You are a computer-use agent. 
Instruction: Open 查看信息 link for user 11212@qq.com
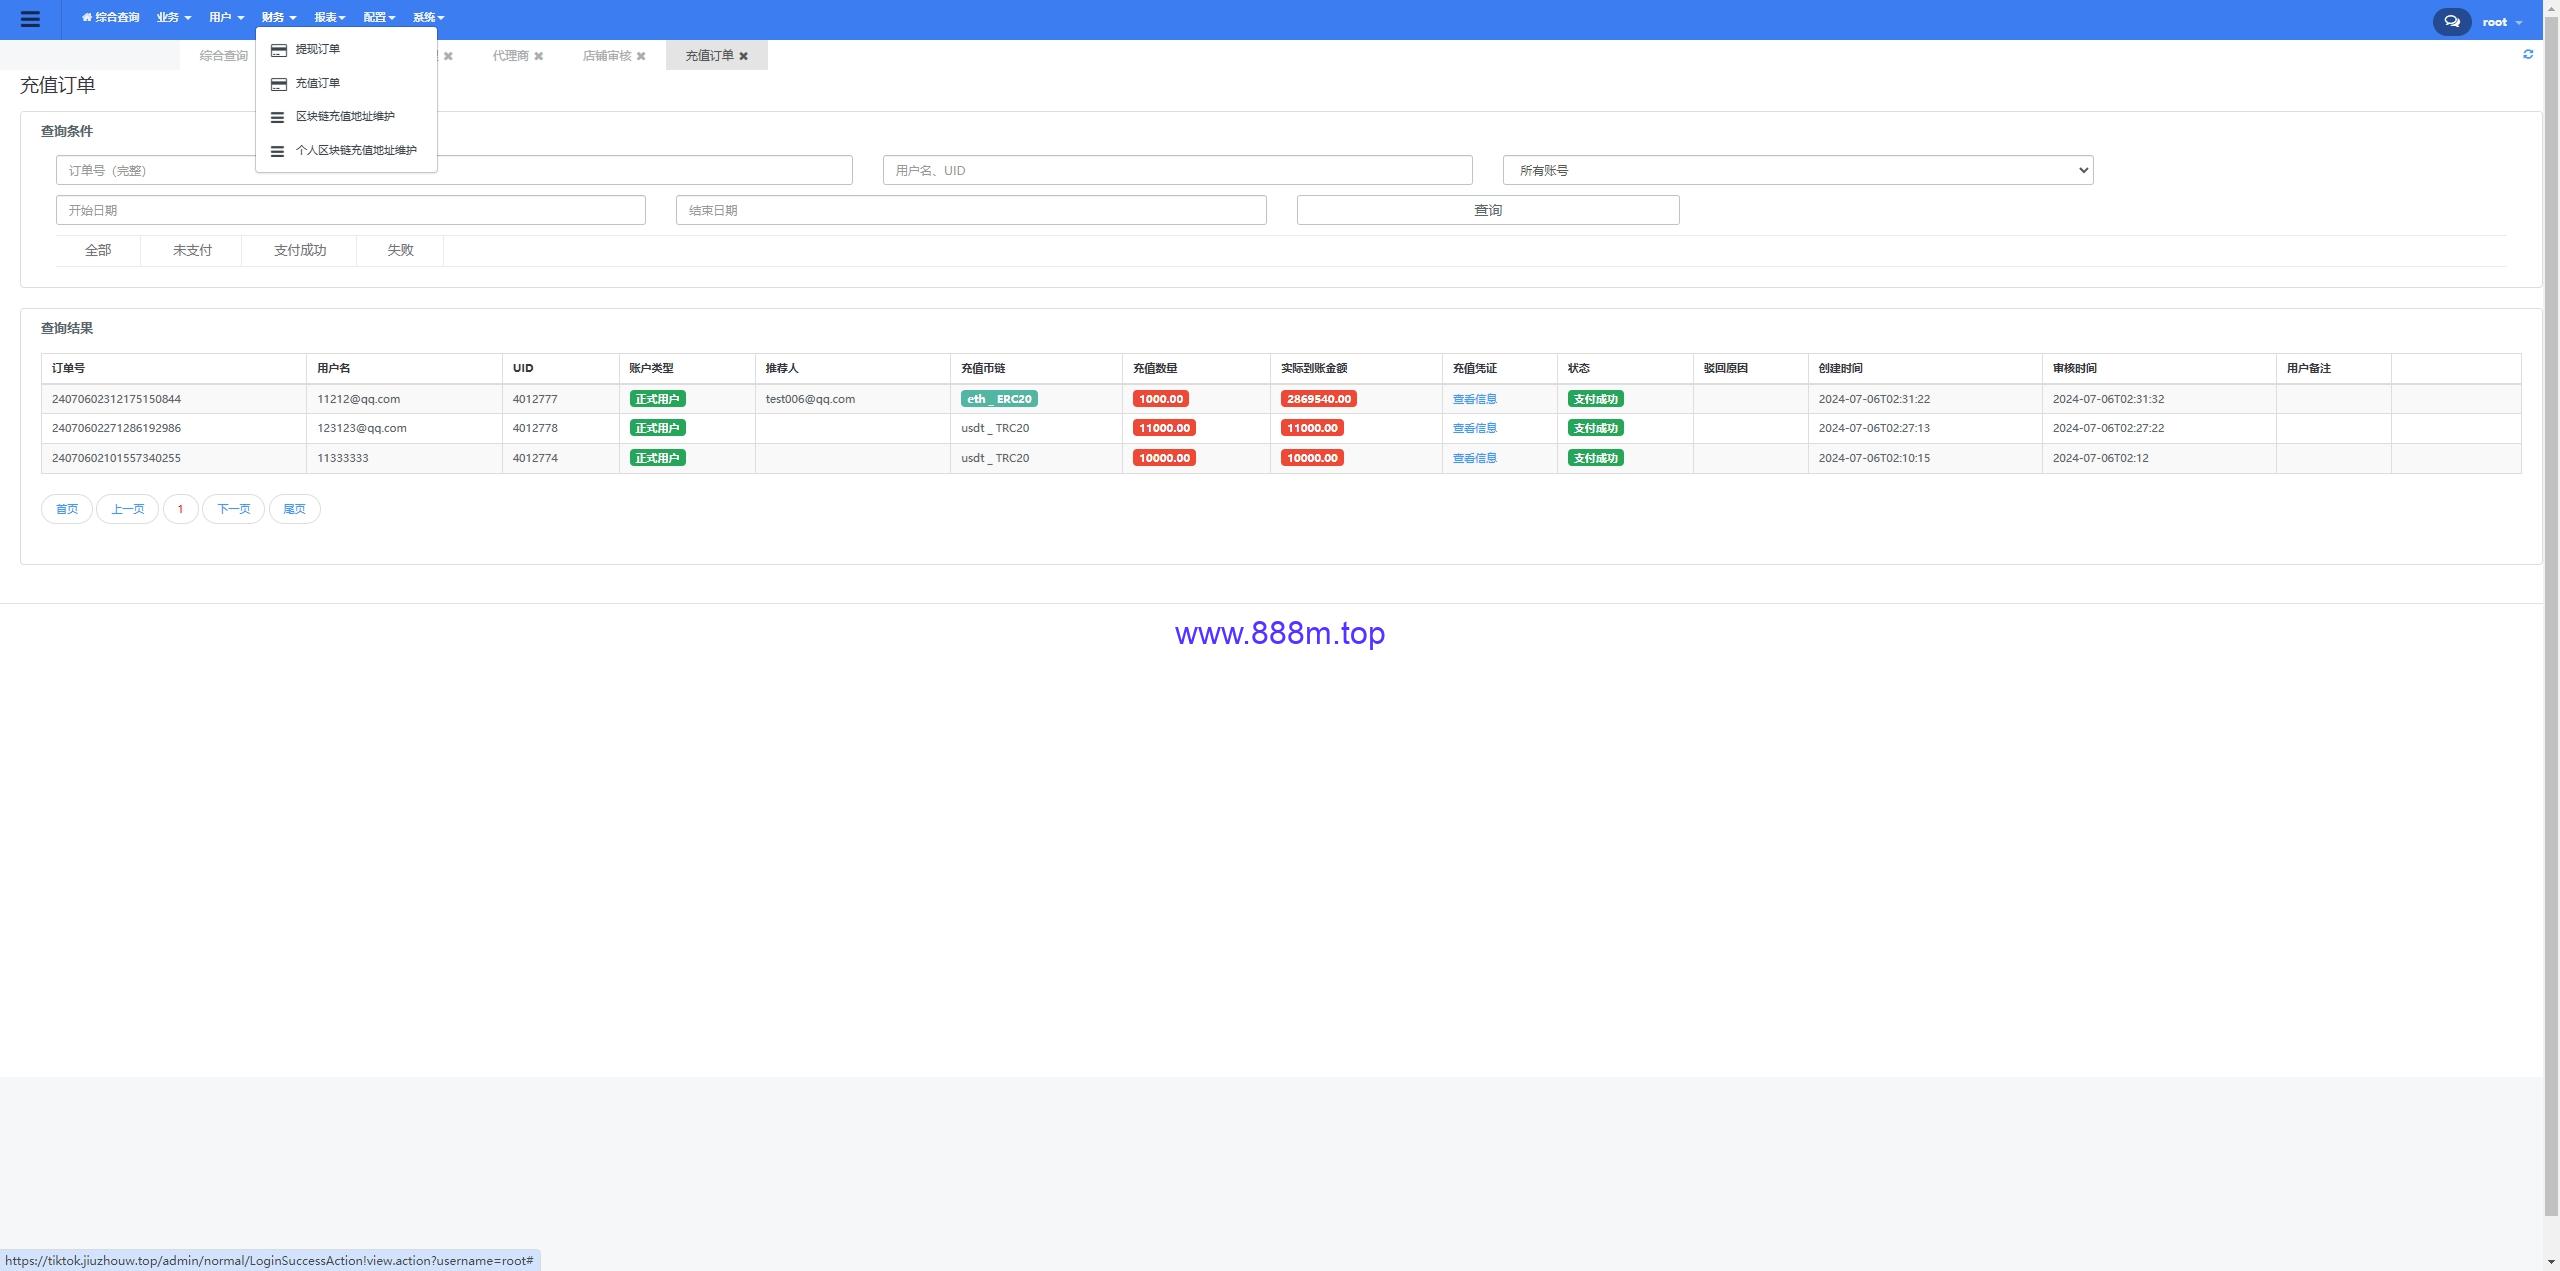[x=1474, y=399]
